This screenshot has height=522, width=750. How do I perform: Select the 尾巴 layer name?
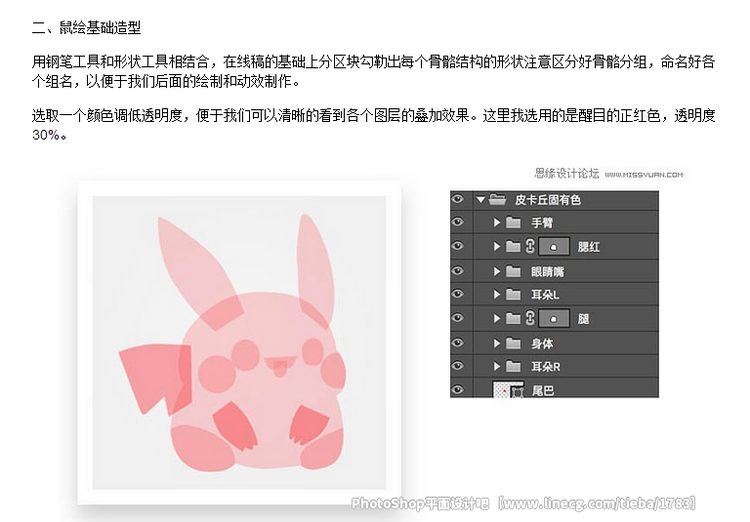pos(543,391)
